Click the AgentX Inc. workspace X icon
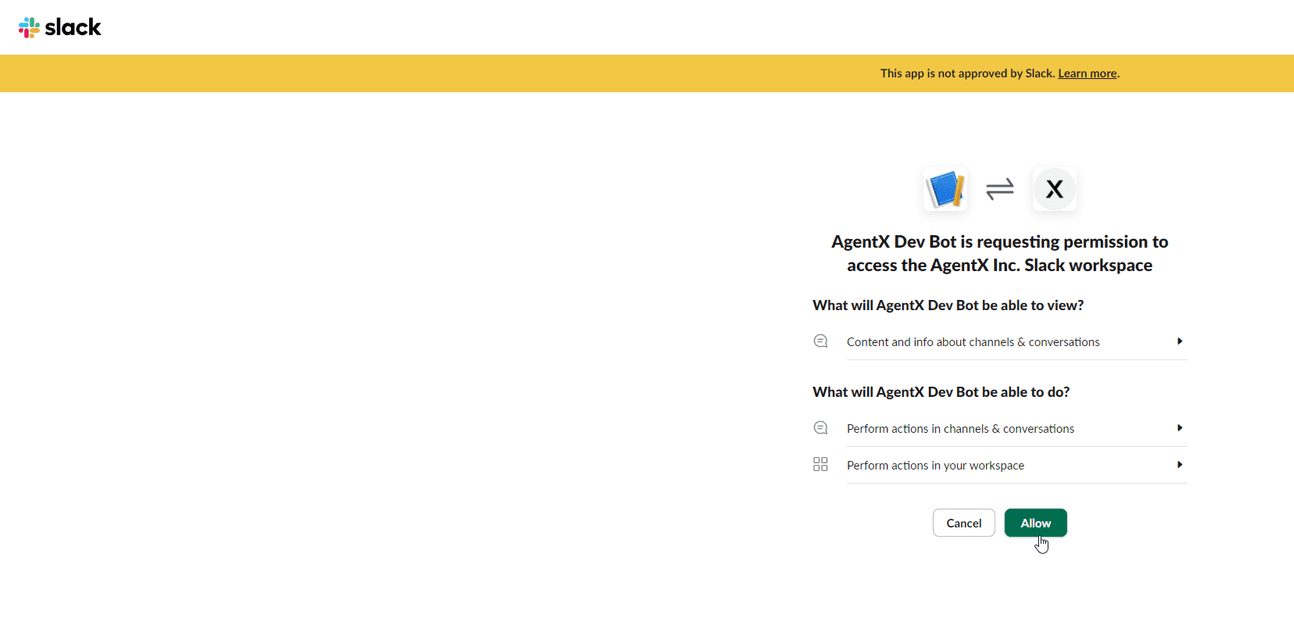This screenshot has height=628, width=1294. pyautogui.click(x=1054, y=189)
